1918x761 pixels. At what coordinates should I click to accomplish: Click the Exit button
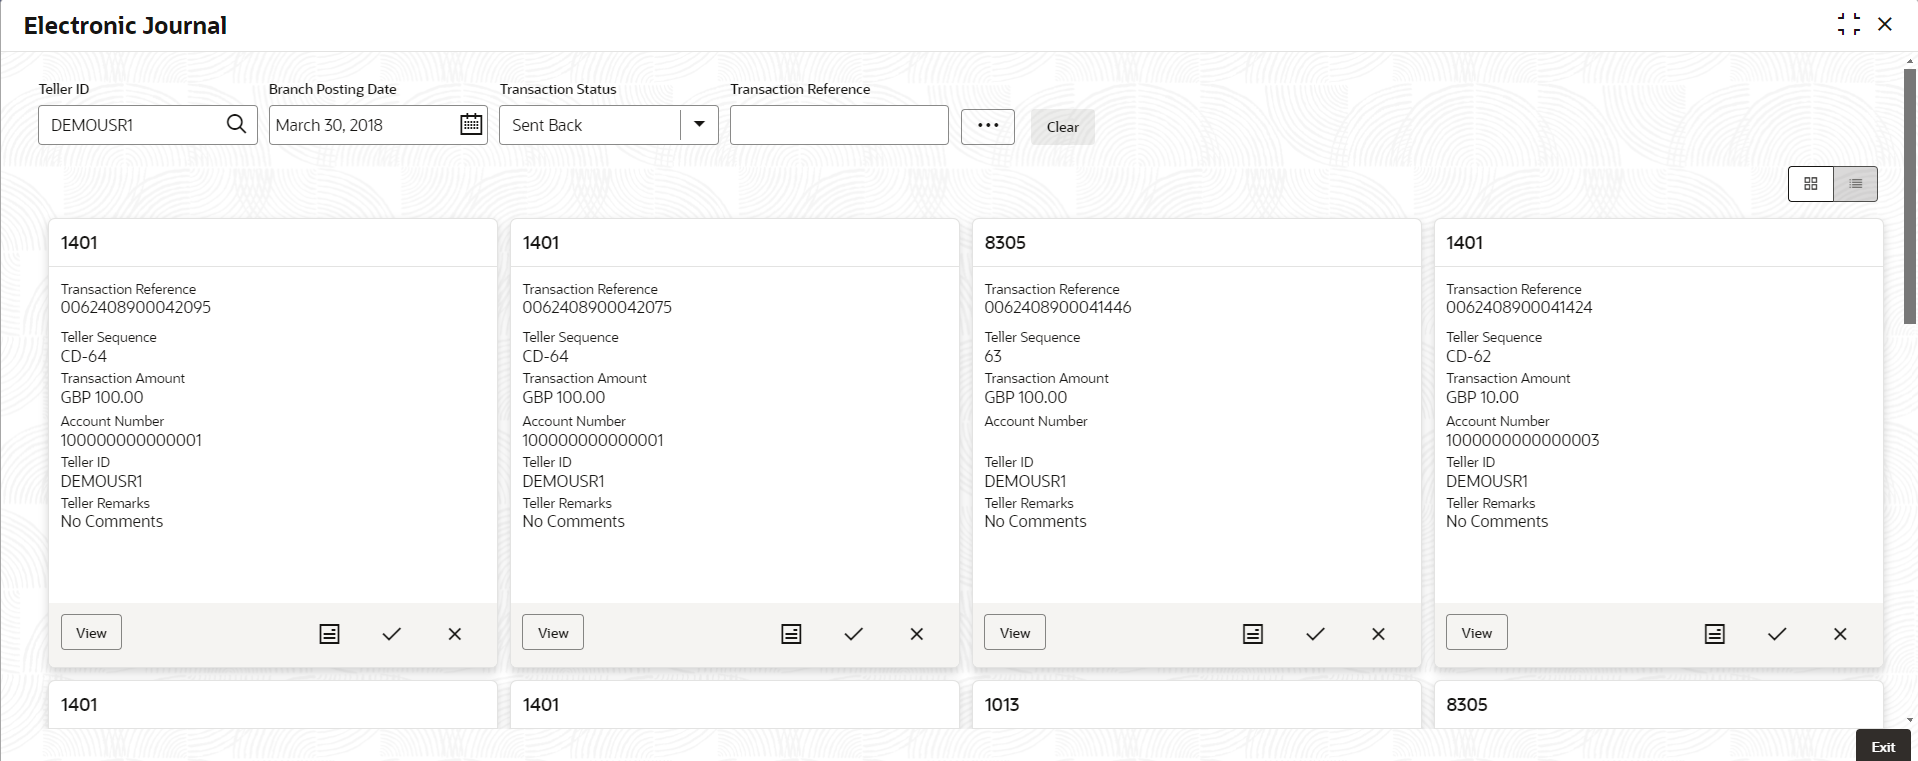pyautogui.click(x=1883, y=746)
